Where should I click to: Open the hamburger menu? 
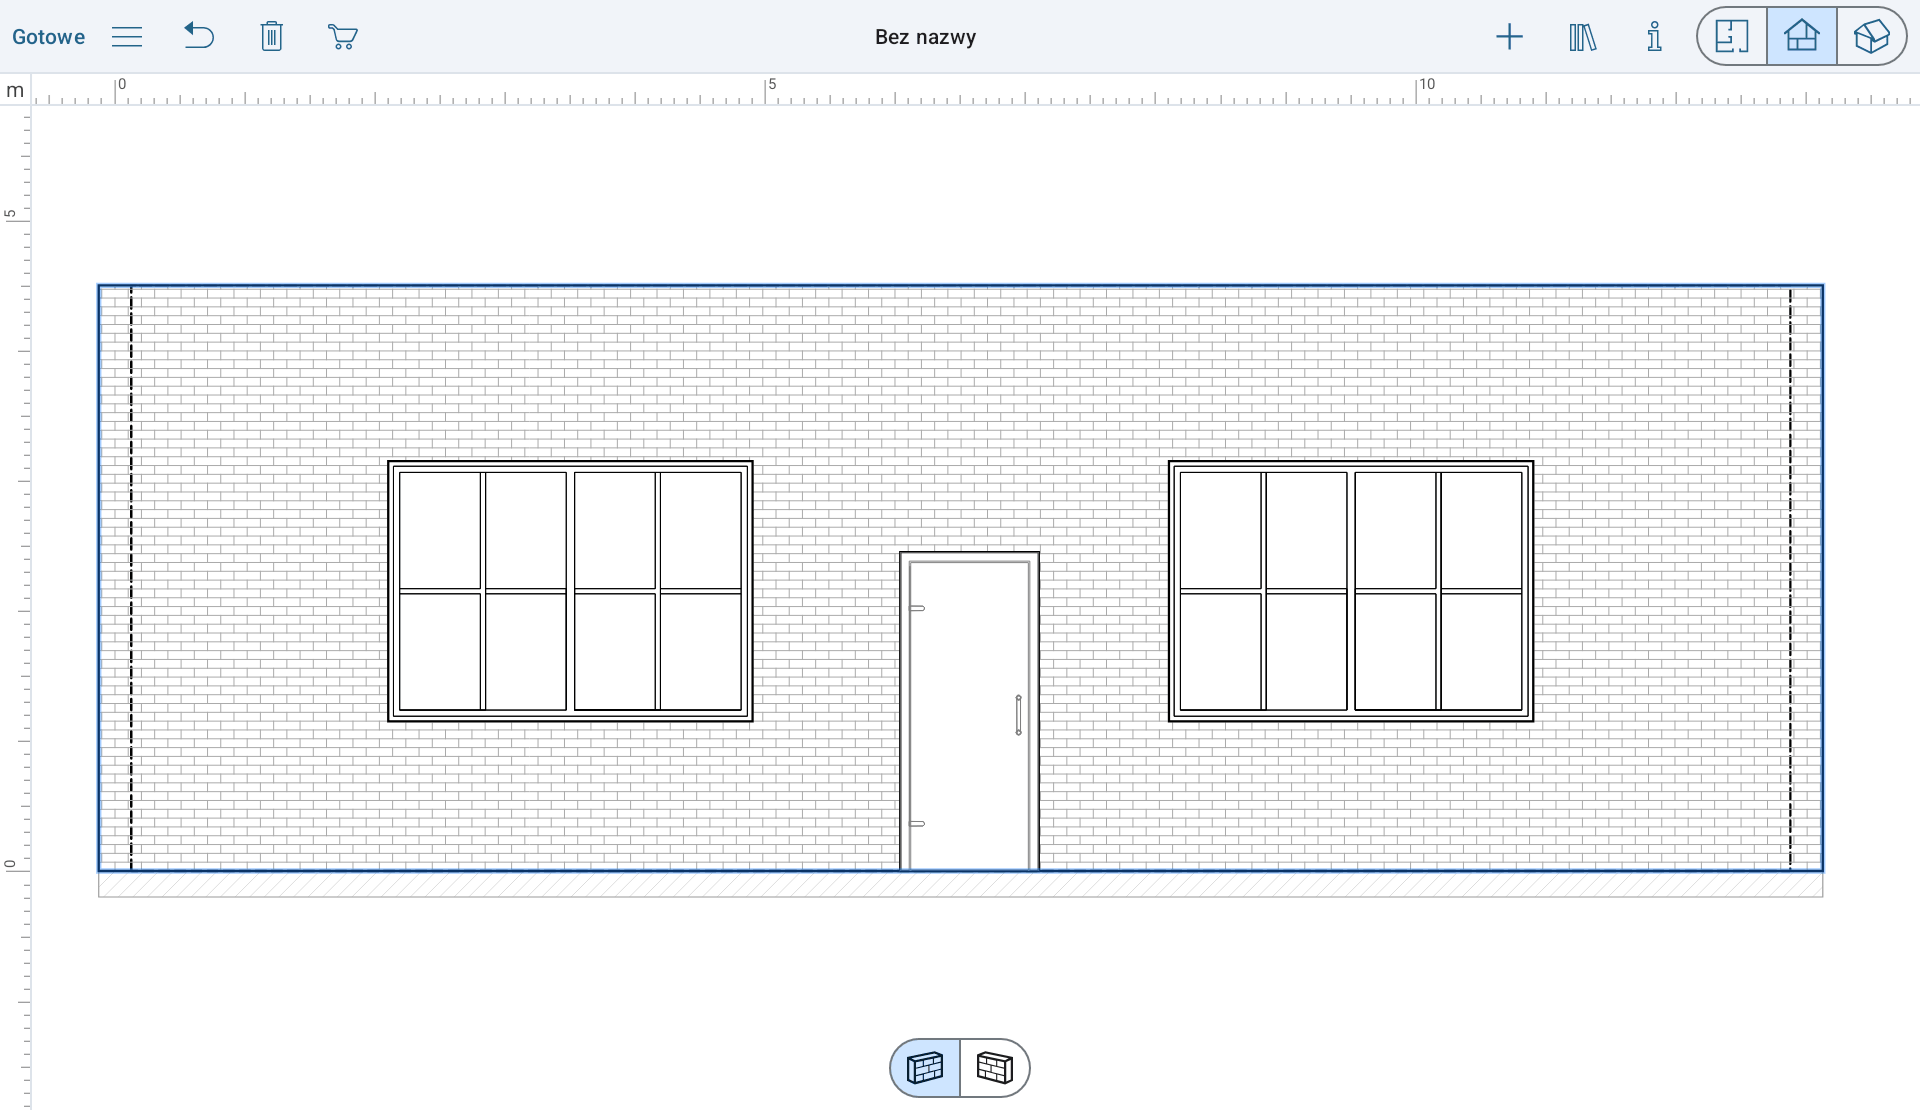pyautogui.click(x=127, y=37)
